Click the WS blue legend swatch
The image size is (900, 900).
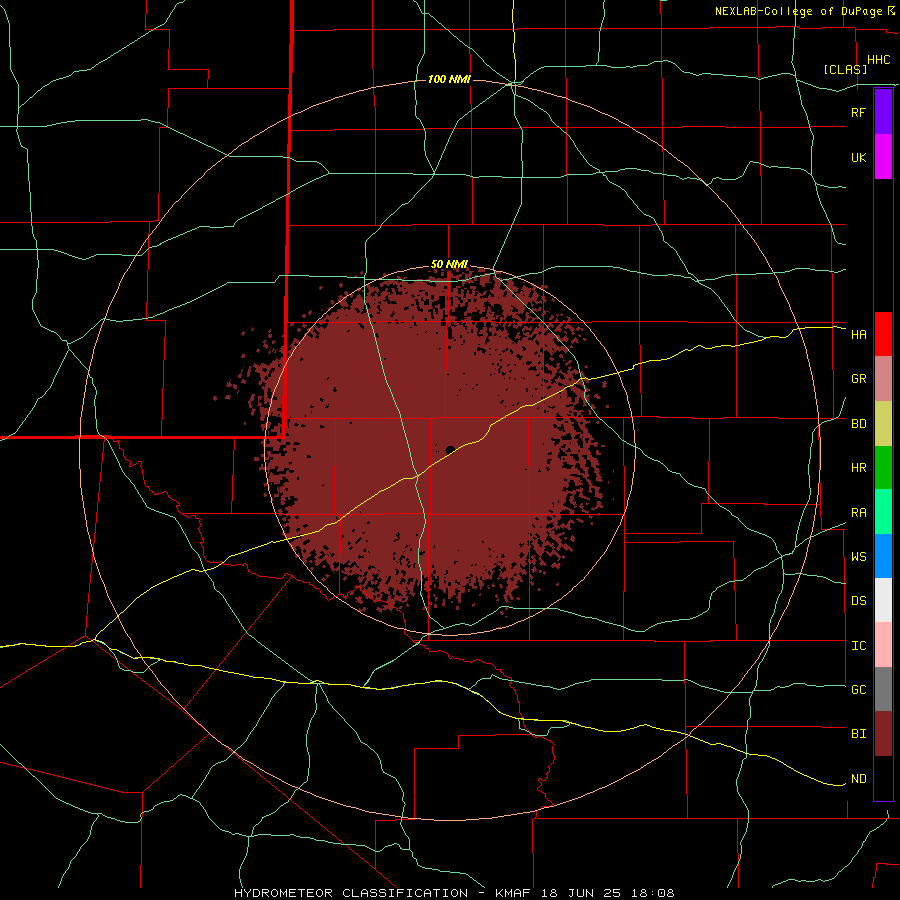pyautogui.click(x=883, y=556)
